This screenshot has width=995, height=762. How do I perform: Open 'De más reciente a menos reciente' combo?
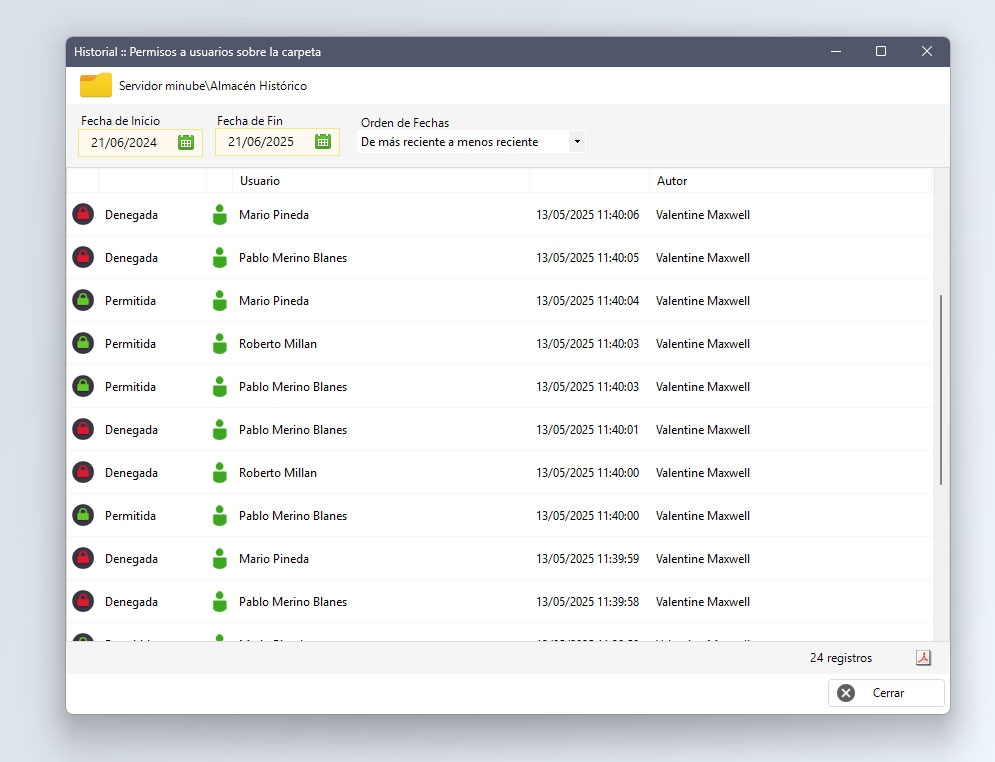pyautogui.click(x=471, y=141)
